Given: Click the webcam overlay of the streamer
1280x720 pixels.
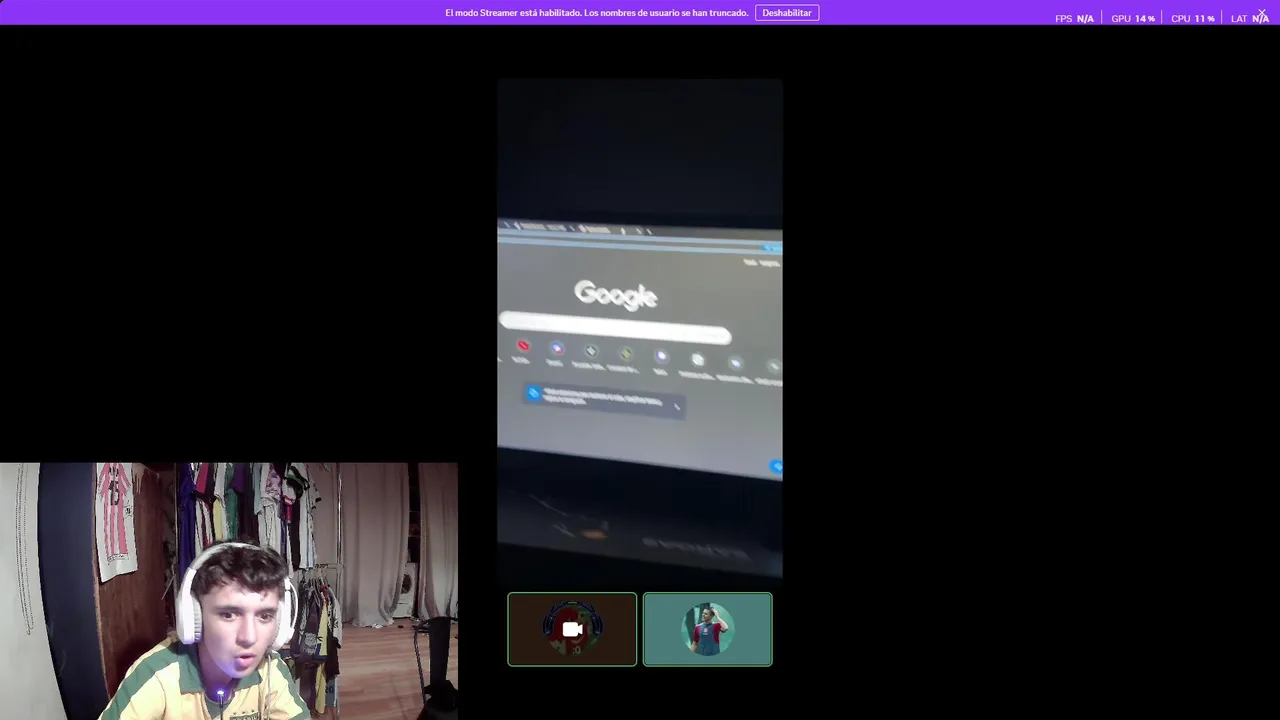Looking at the screenshot, I should [229, 591].
